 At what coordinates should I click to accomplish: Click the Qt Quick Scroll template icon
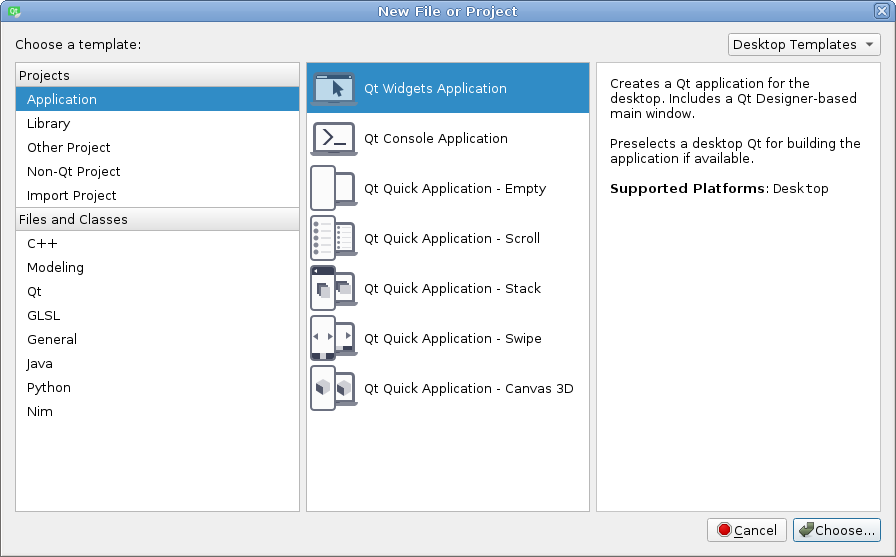(333, 239)
